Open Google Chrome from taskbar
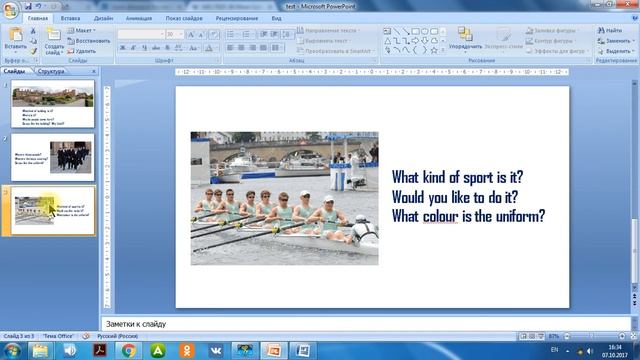The image size is (640, 360). point(128,351)
